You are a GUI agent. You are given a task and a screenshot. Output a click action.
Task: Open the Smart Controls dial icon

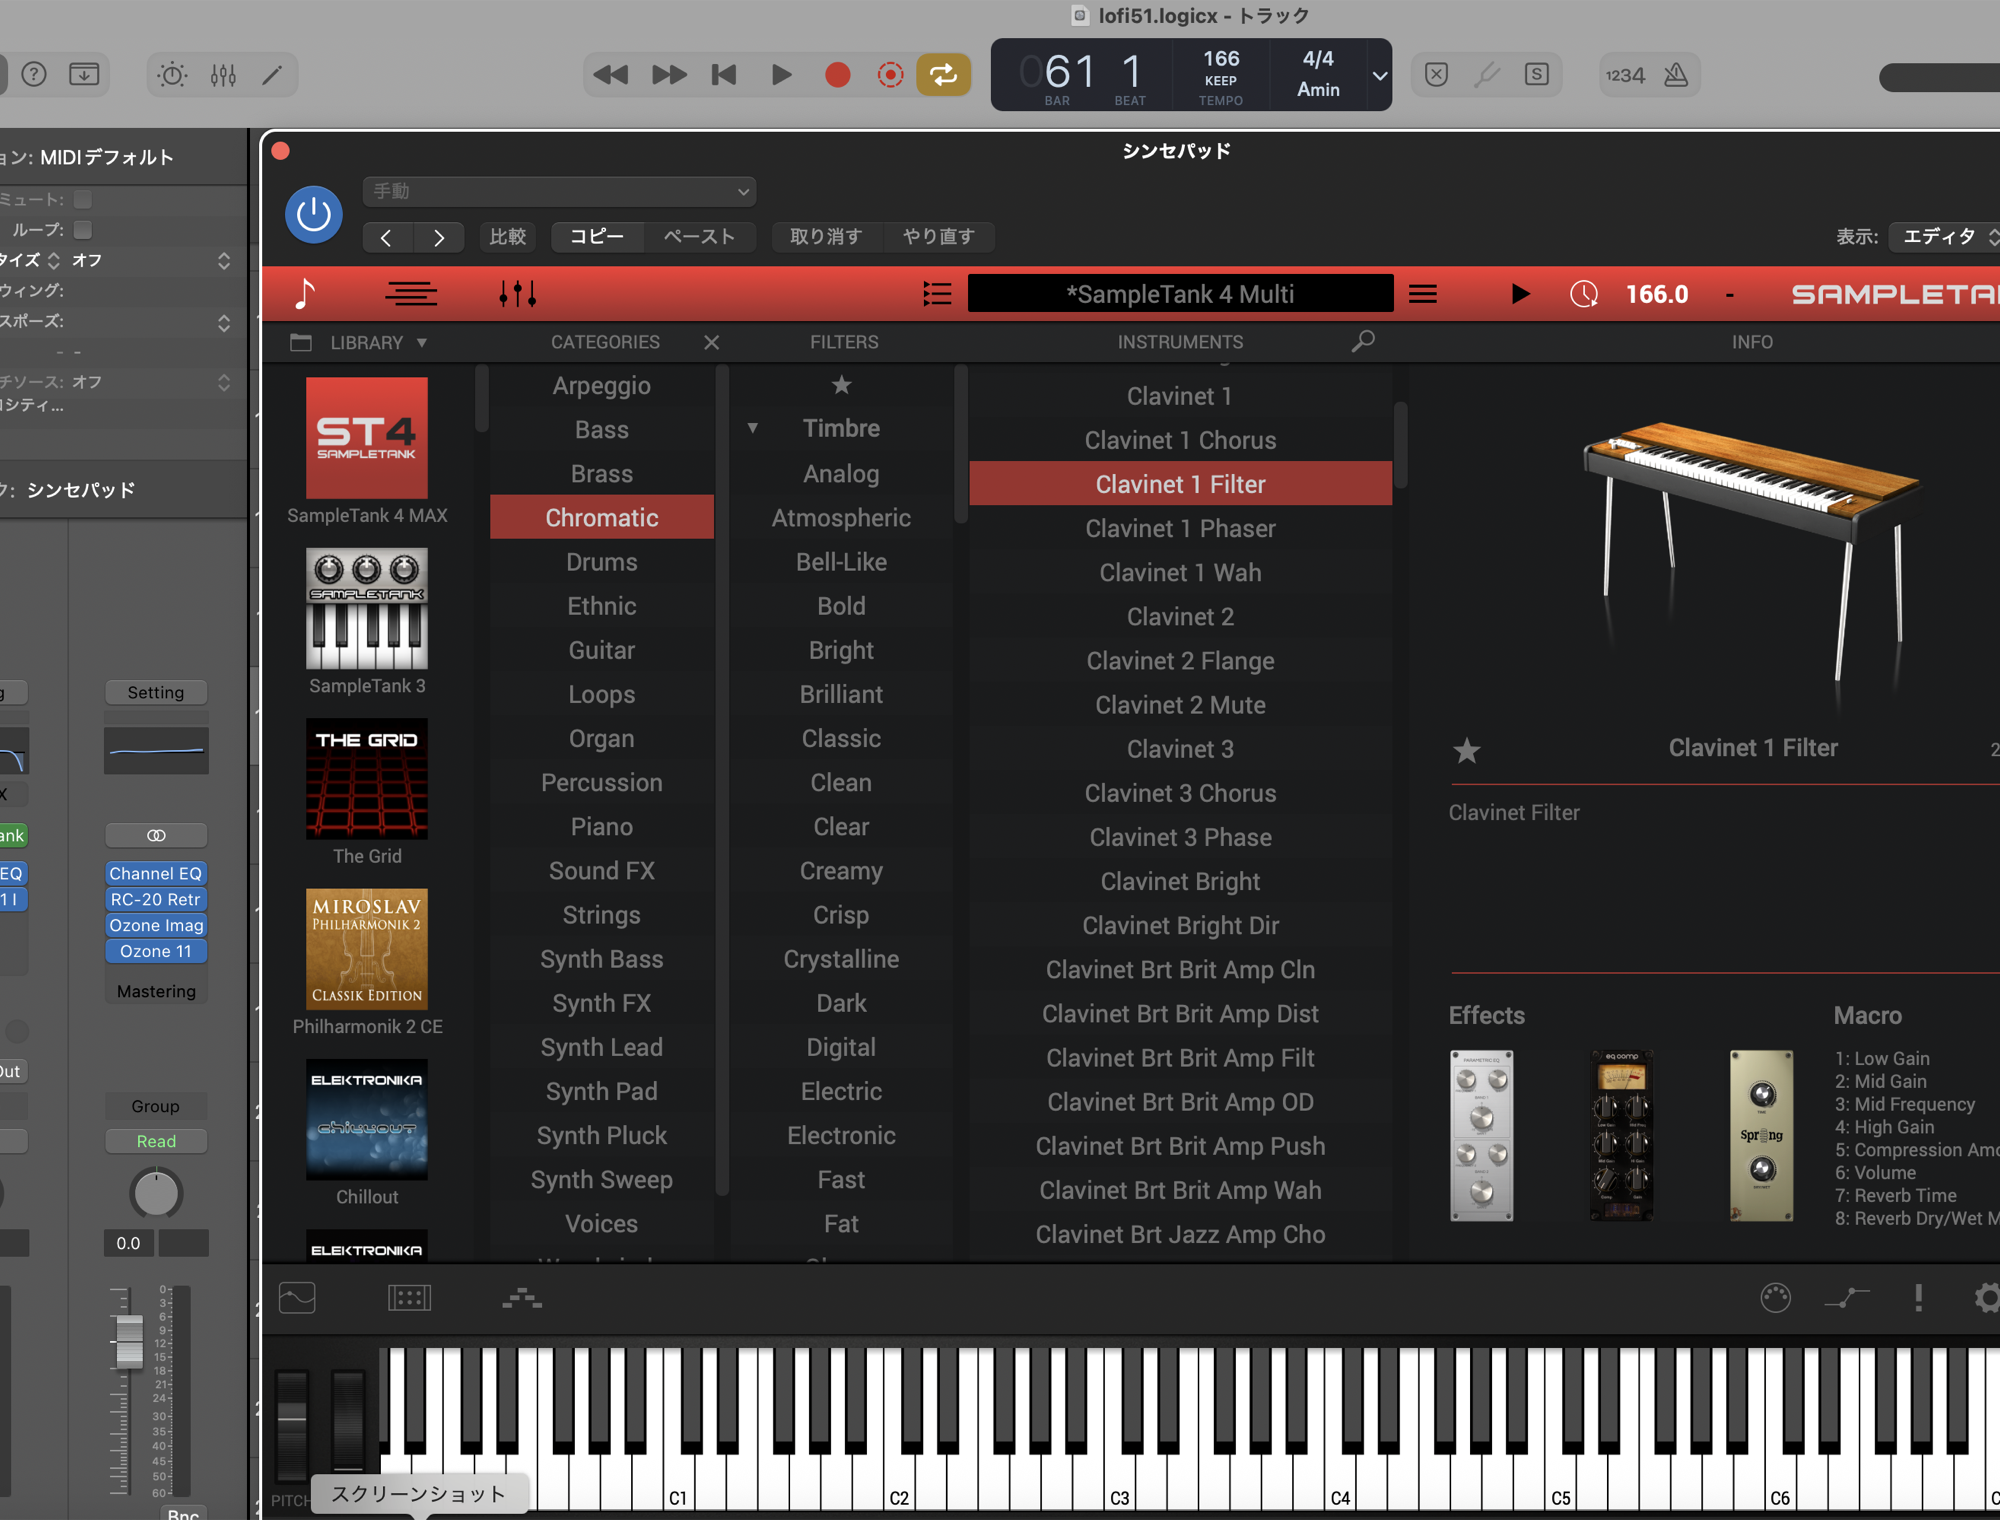(x=172, y=75)
